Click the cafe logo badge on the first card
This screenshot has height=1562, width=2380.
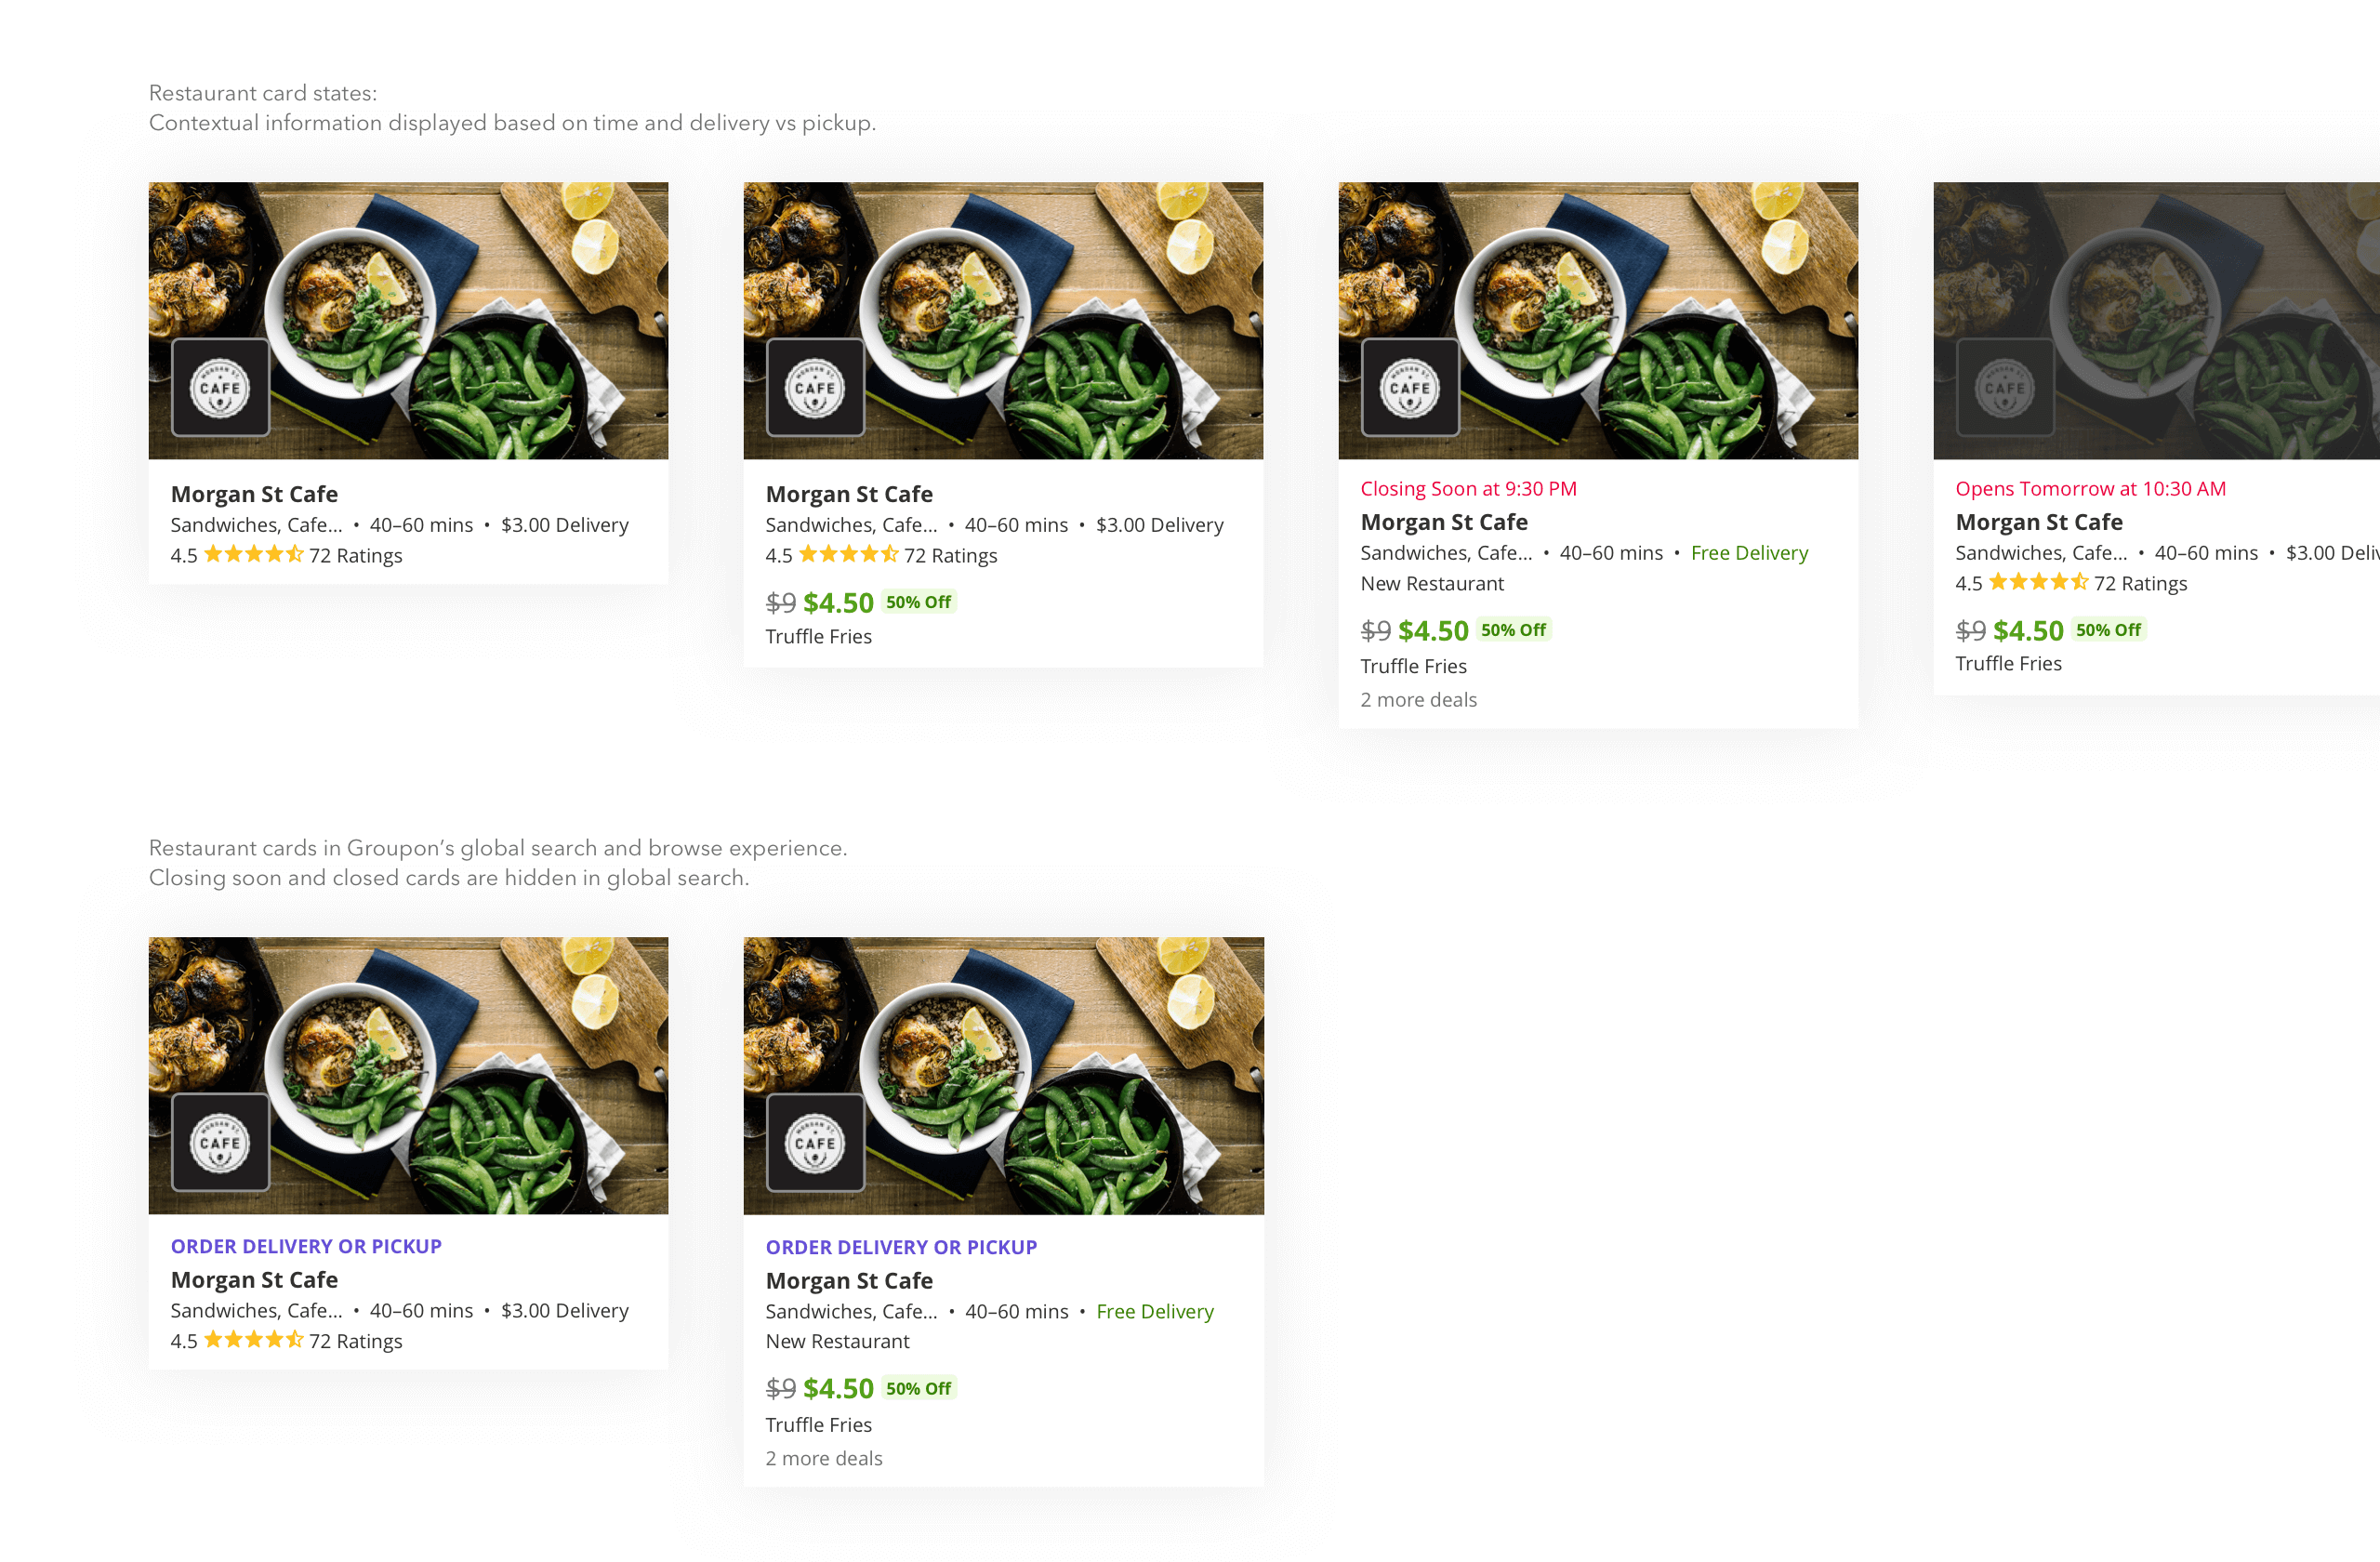(x=220, y=387)
